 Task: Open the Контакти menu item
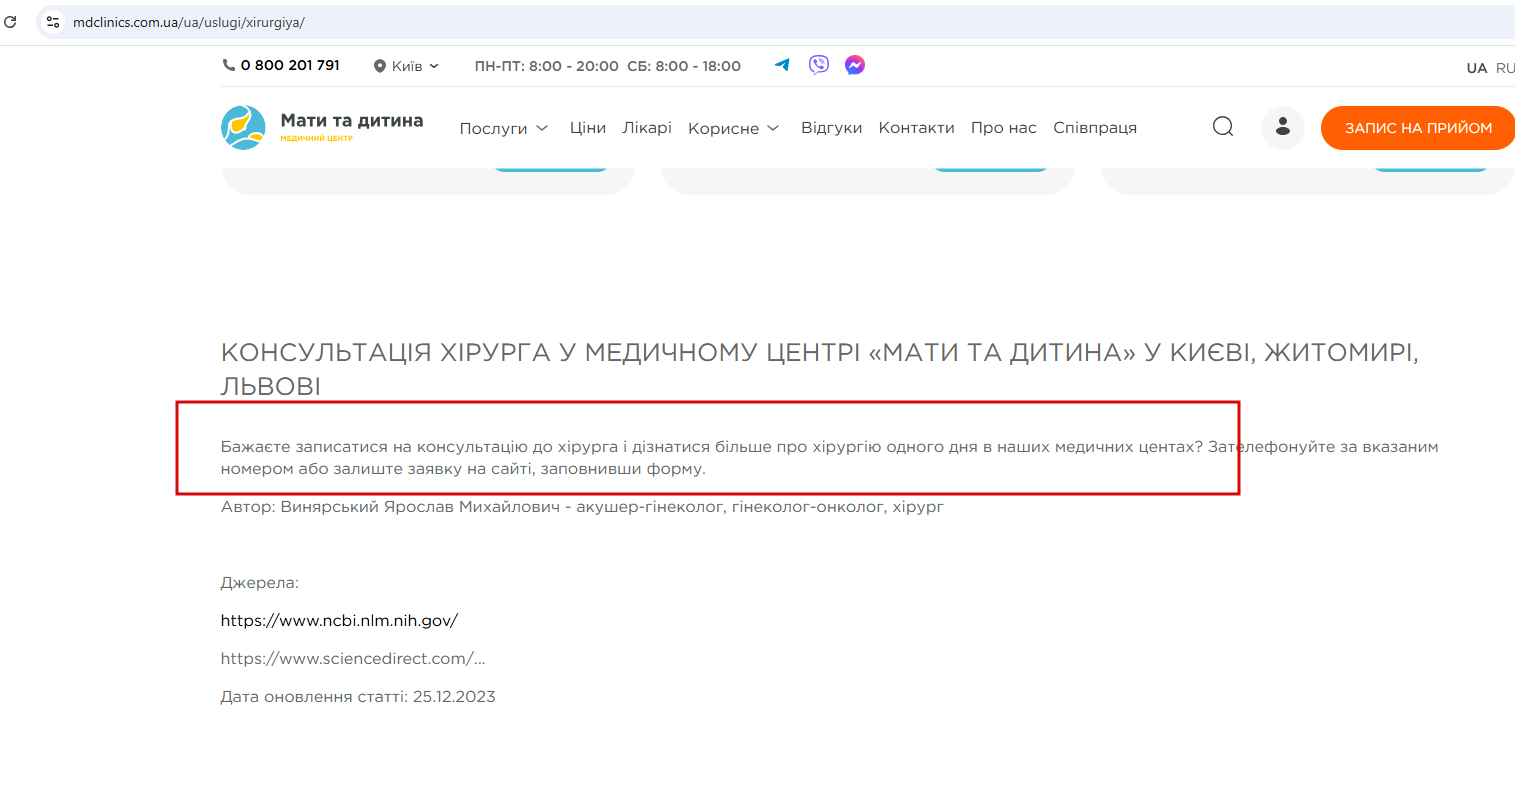(916, 128)
